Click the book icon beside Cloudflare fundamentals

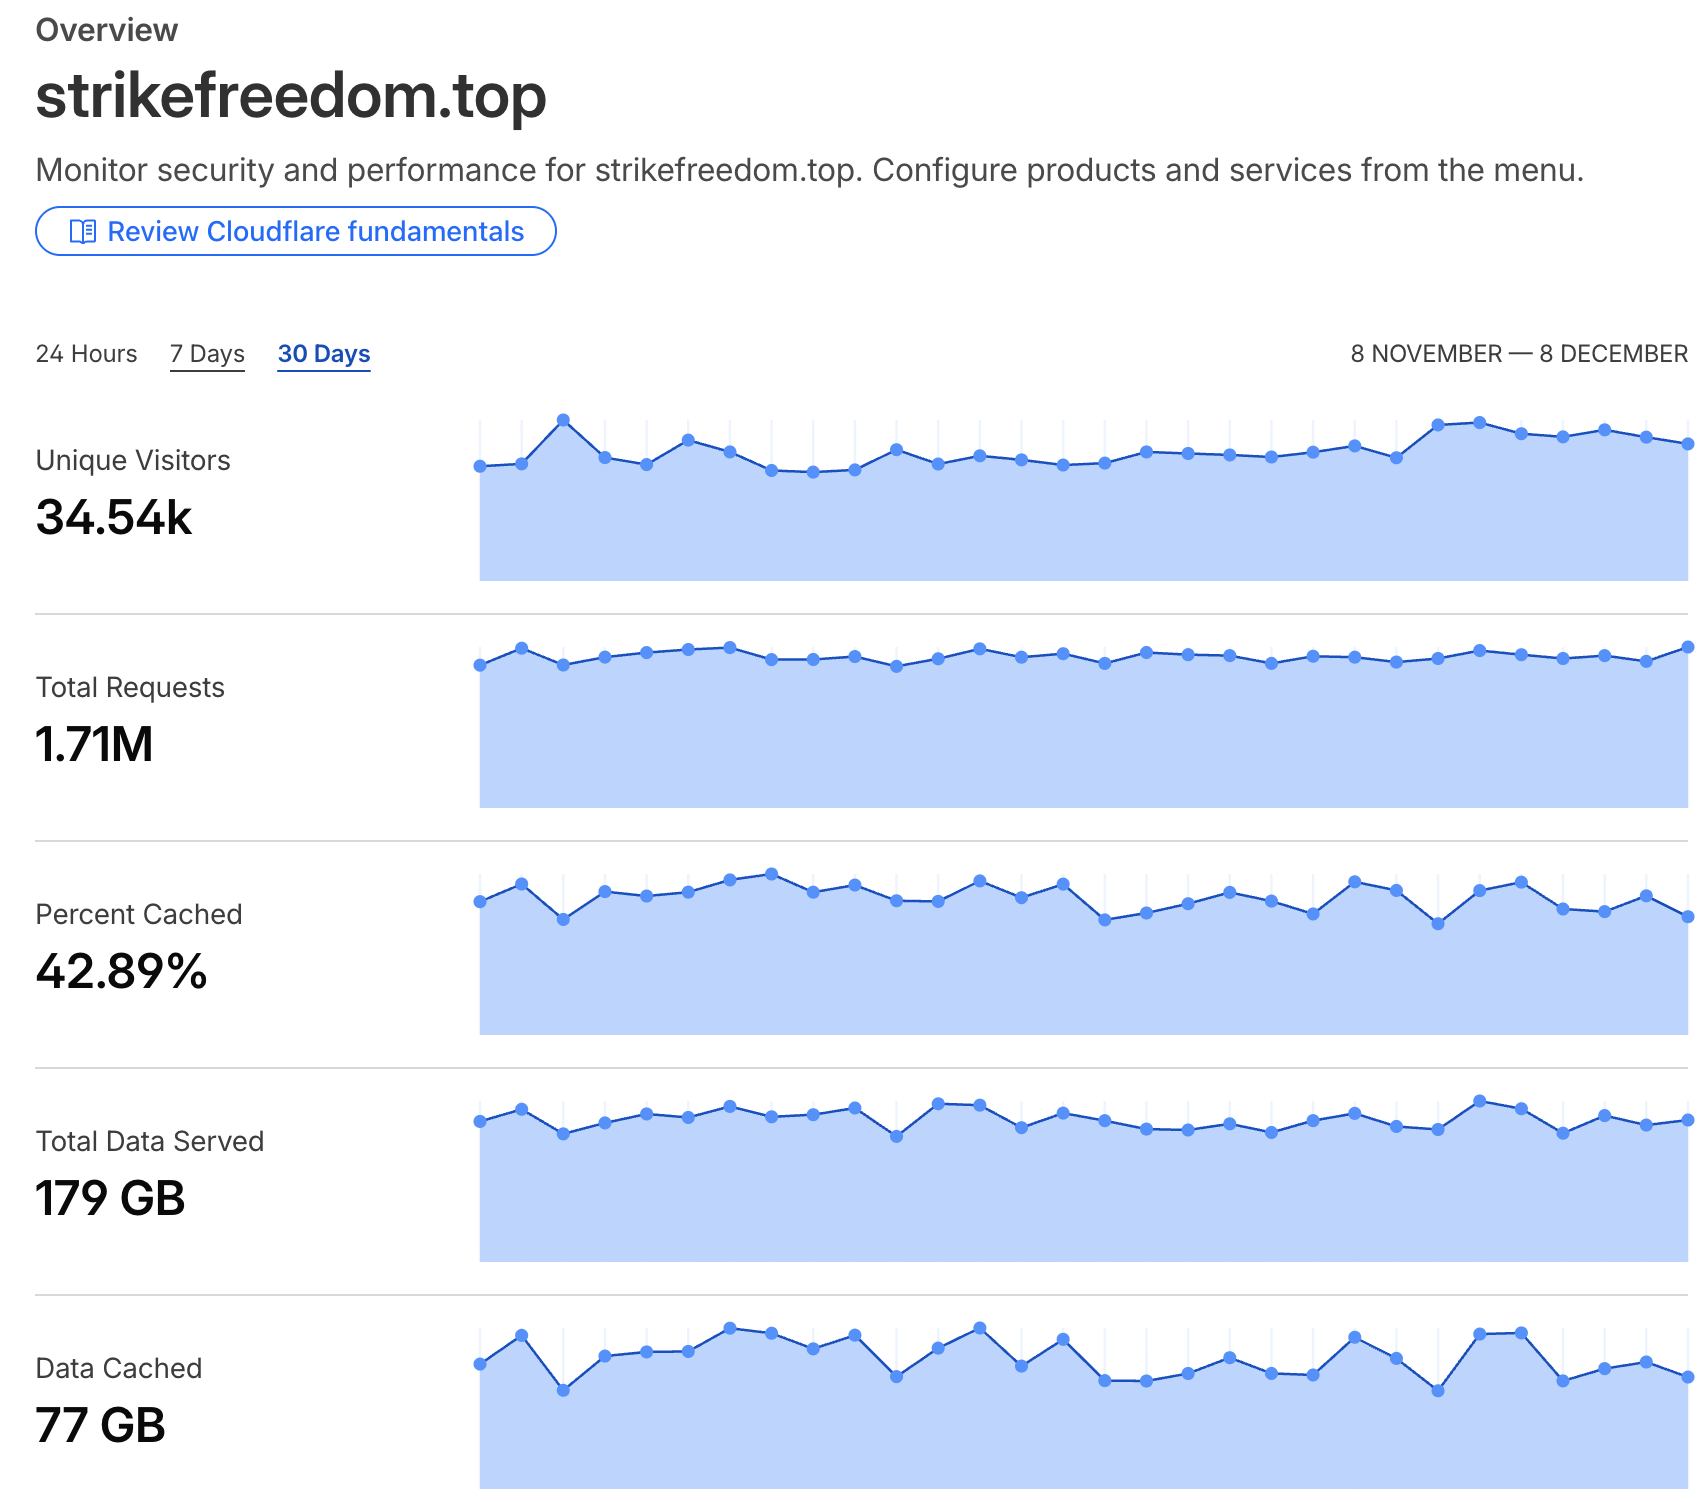tap(82, 232)
